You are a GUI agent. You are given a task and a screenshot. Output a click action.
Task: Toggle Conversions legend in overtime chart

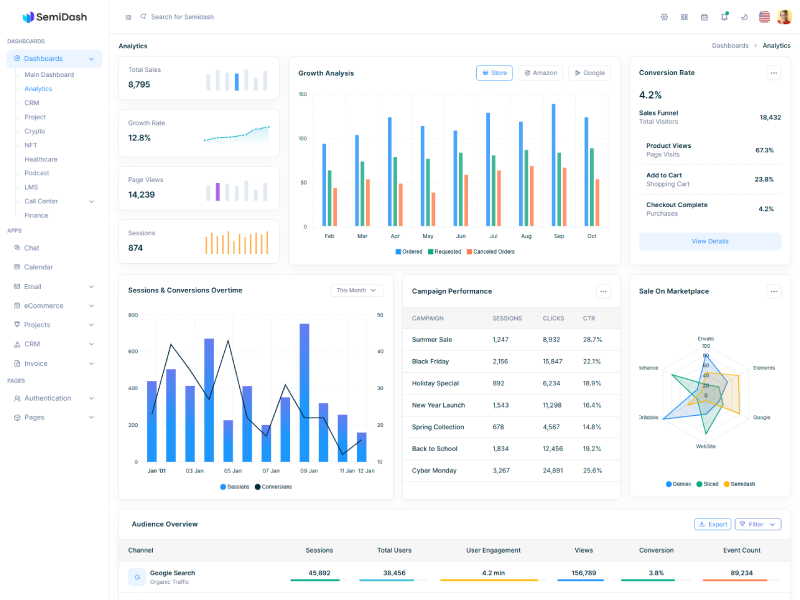point(273,487)
